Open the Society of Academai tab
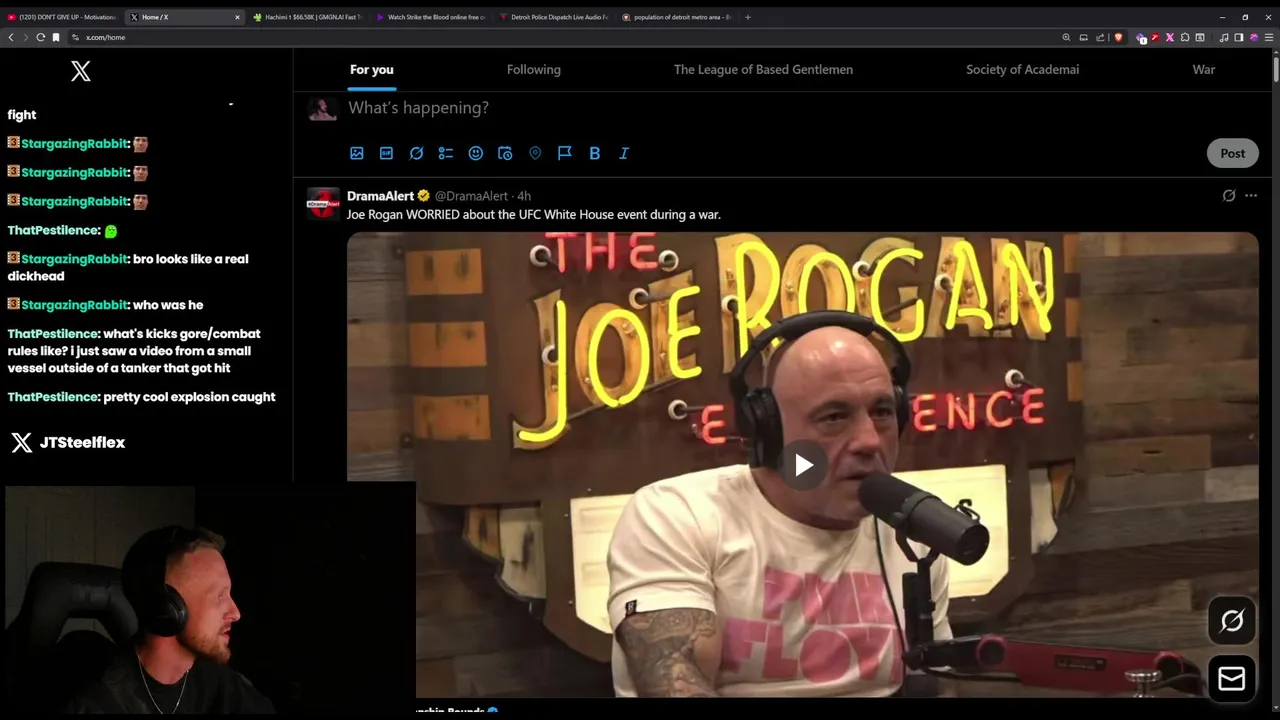The image size is (1280, 720). point(1022,69)
